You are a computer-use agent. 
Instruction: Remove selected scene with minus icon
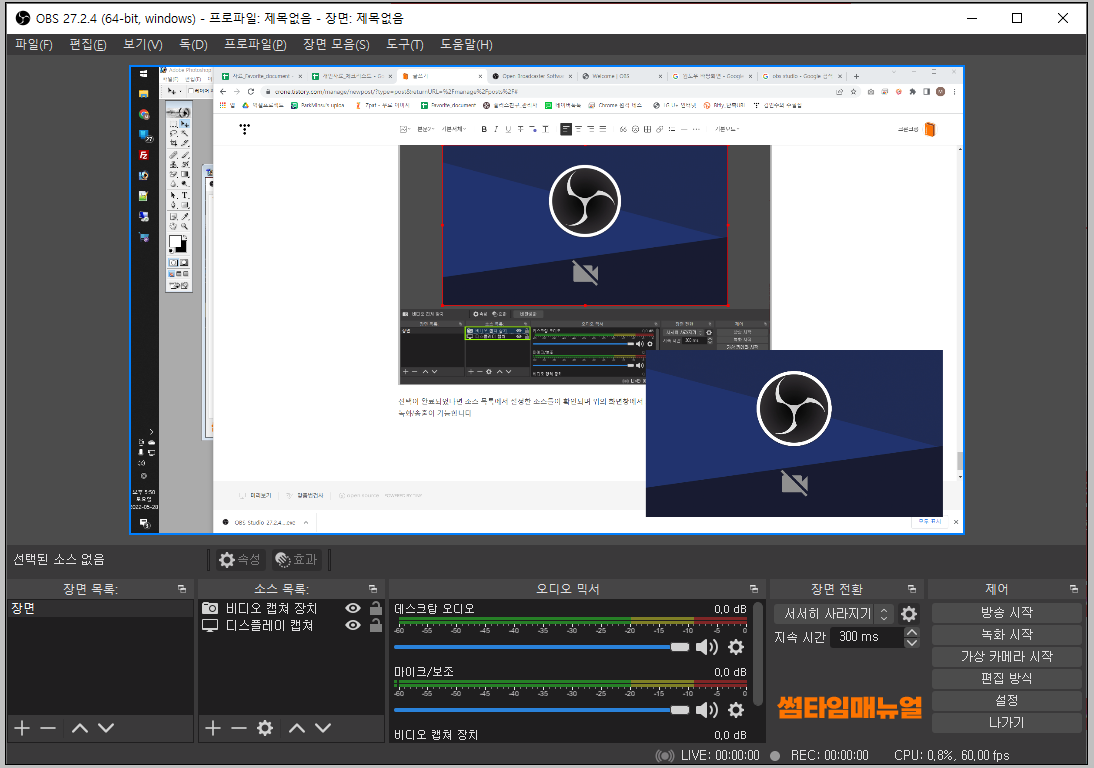click(48, 728)
